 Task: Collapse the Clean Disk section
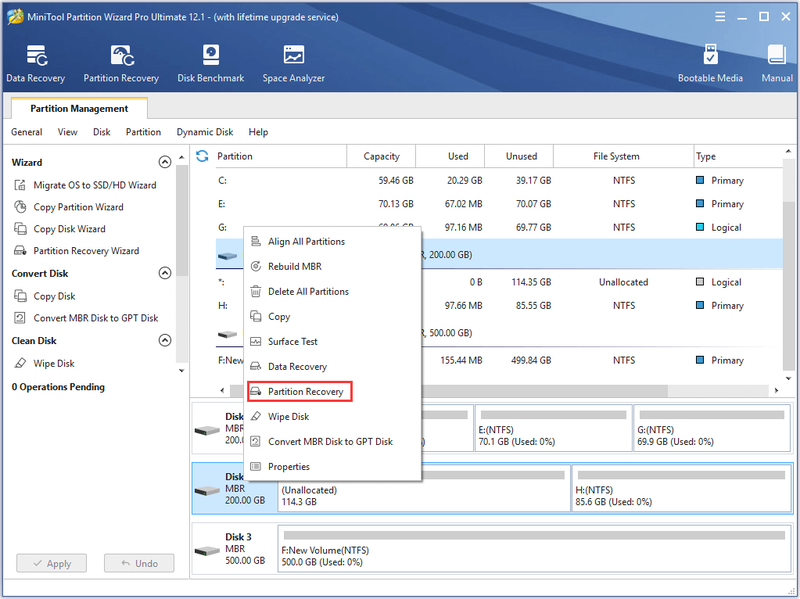click(165, 340)
